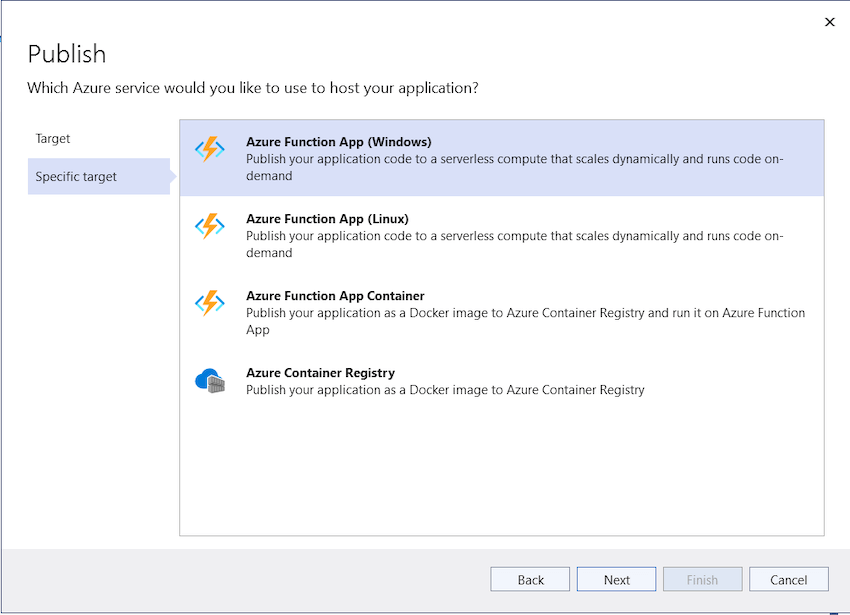Cancel the Publish dialog
The height and width of the screenshot is (615, 850).
pyautogui.click(x=789, y=580)
